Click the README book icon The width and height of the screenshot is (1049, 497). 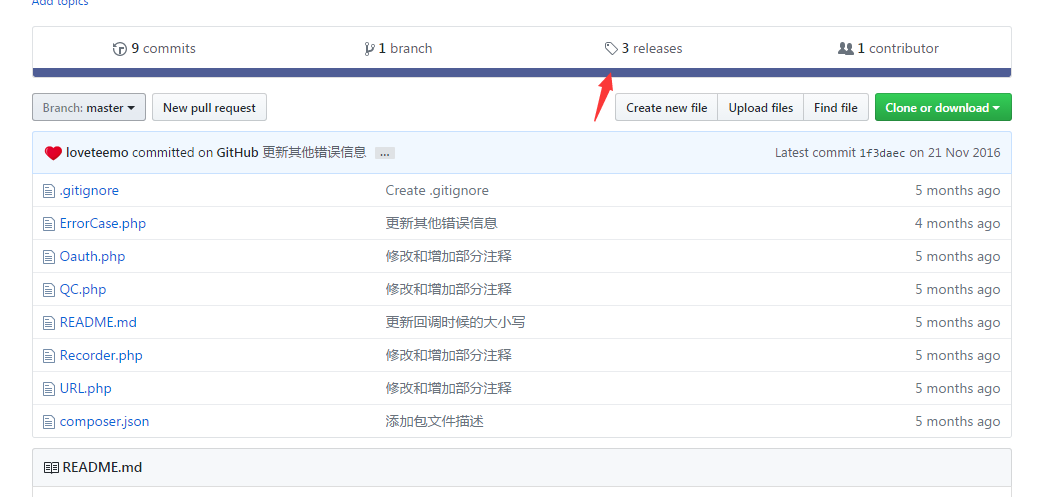pyautogui.click(x=51, y=468)
